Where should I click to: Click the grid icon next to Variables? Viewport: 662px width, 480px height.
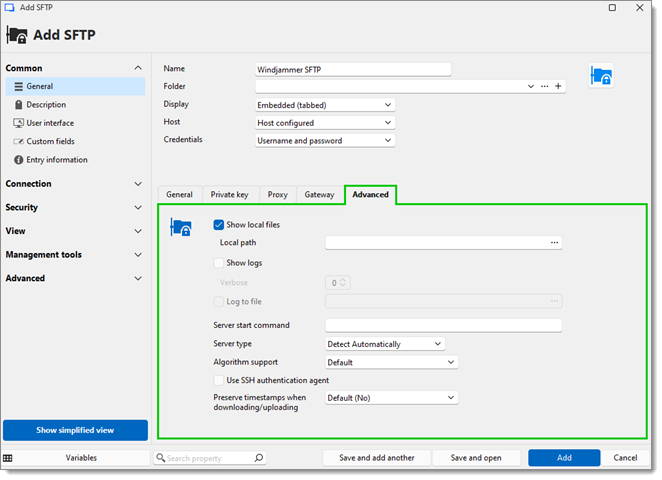[x=8, y=458]
